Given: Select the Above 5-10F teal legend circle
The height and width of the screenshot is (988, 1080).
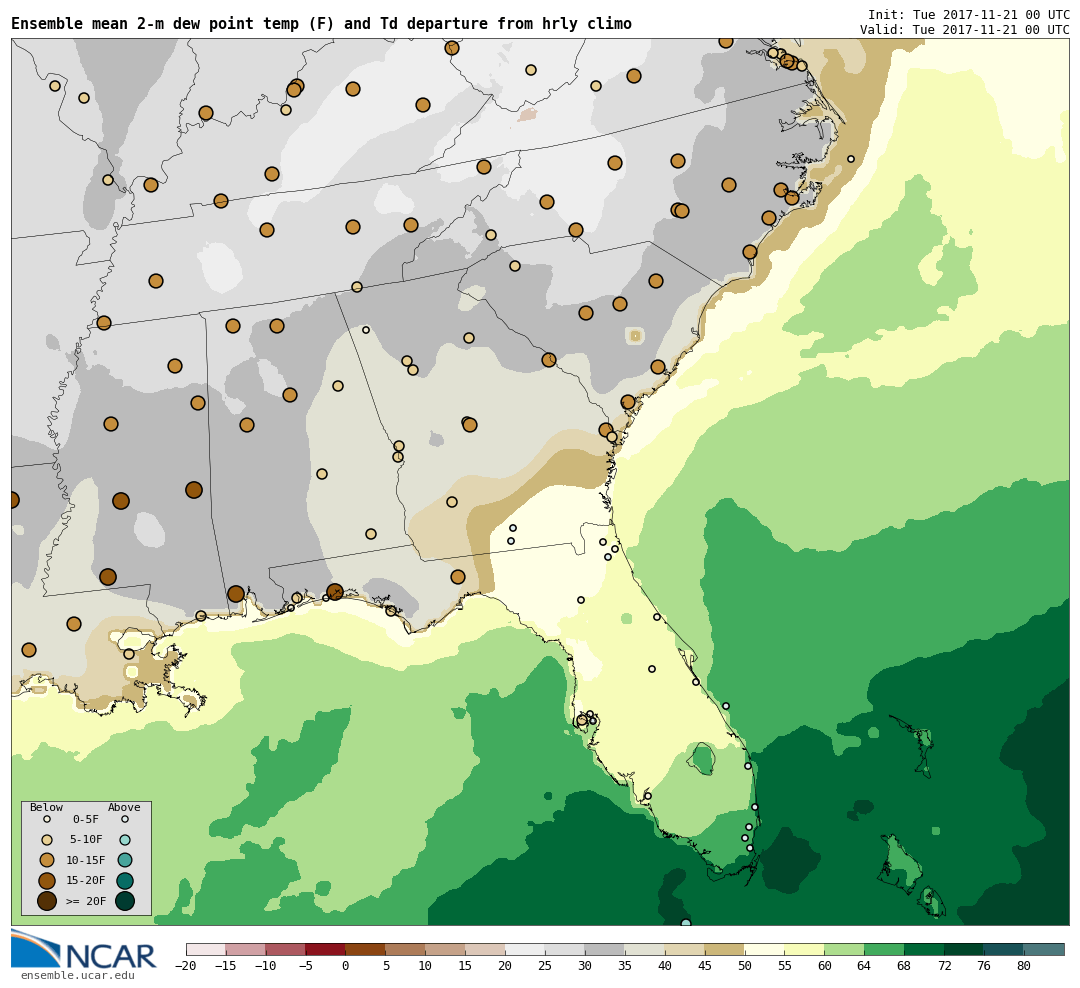Looking at the screenshot, I should tap(125, 840).
